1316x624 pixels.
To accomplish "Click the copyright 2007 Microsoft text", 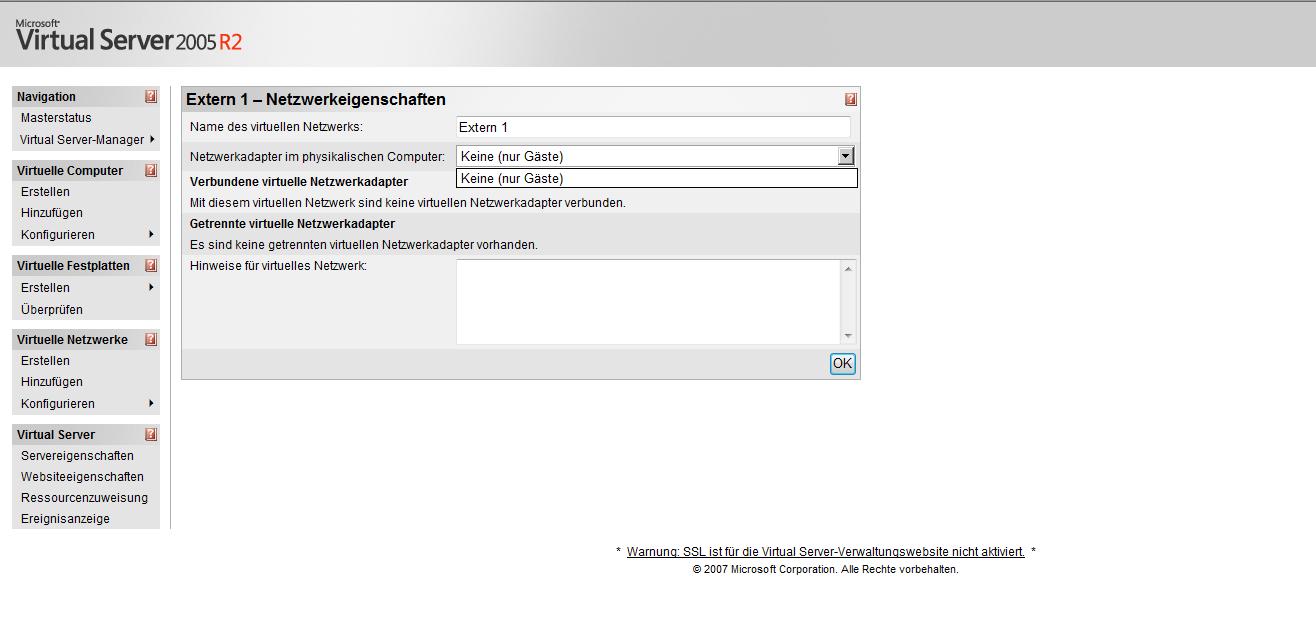I will point(825,570).
